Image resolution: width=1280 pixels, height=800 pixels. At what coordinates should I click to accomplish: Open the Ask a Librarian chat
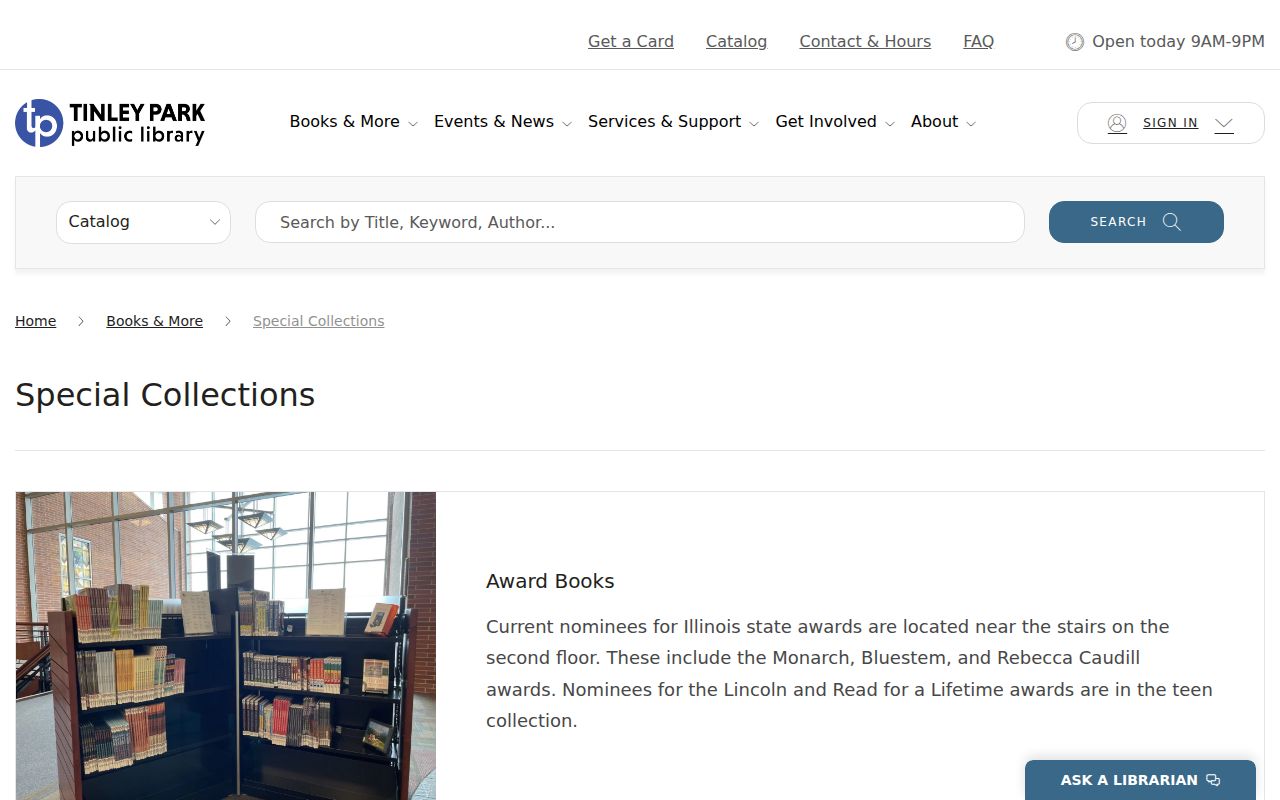coord(1140,780)
